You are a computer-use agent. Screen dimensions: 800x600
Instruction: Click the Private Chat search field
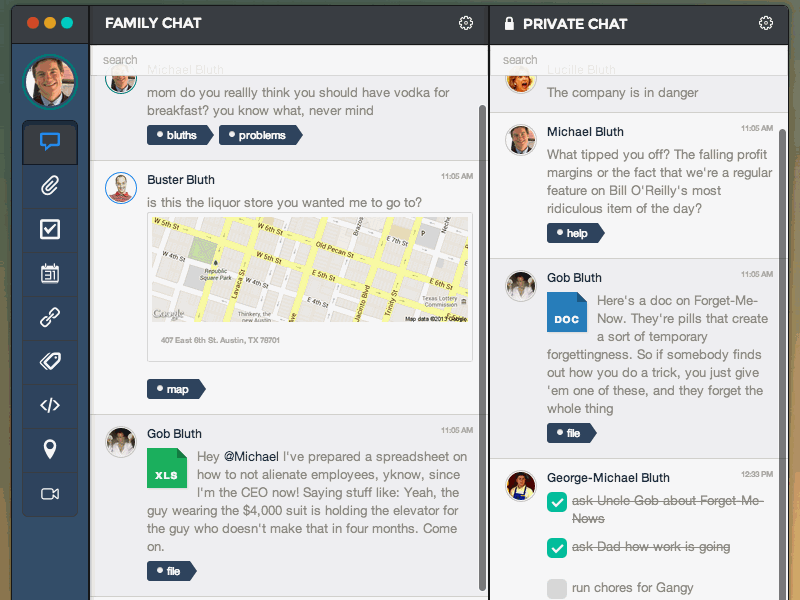(x=639, y=60)
